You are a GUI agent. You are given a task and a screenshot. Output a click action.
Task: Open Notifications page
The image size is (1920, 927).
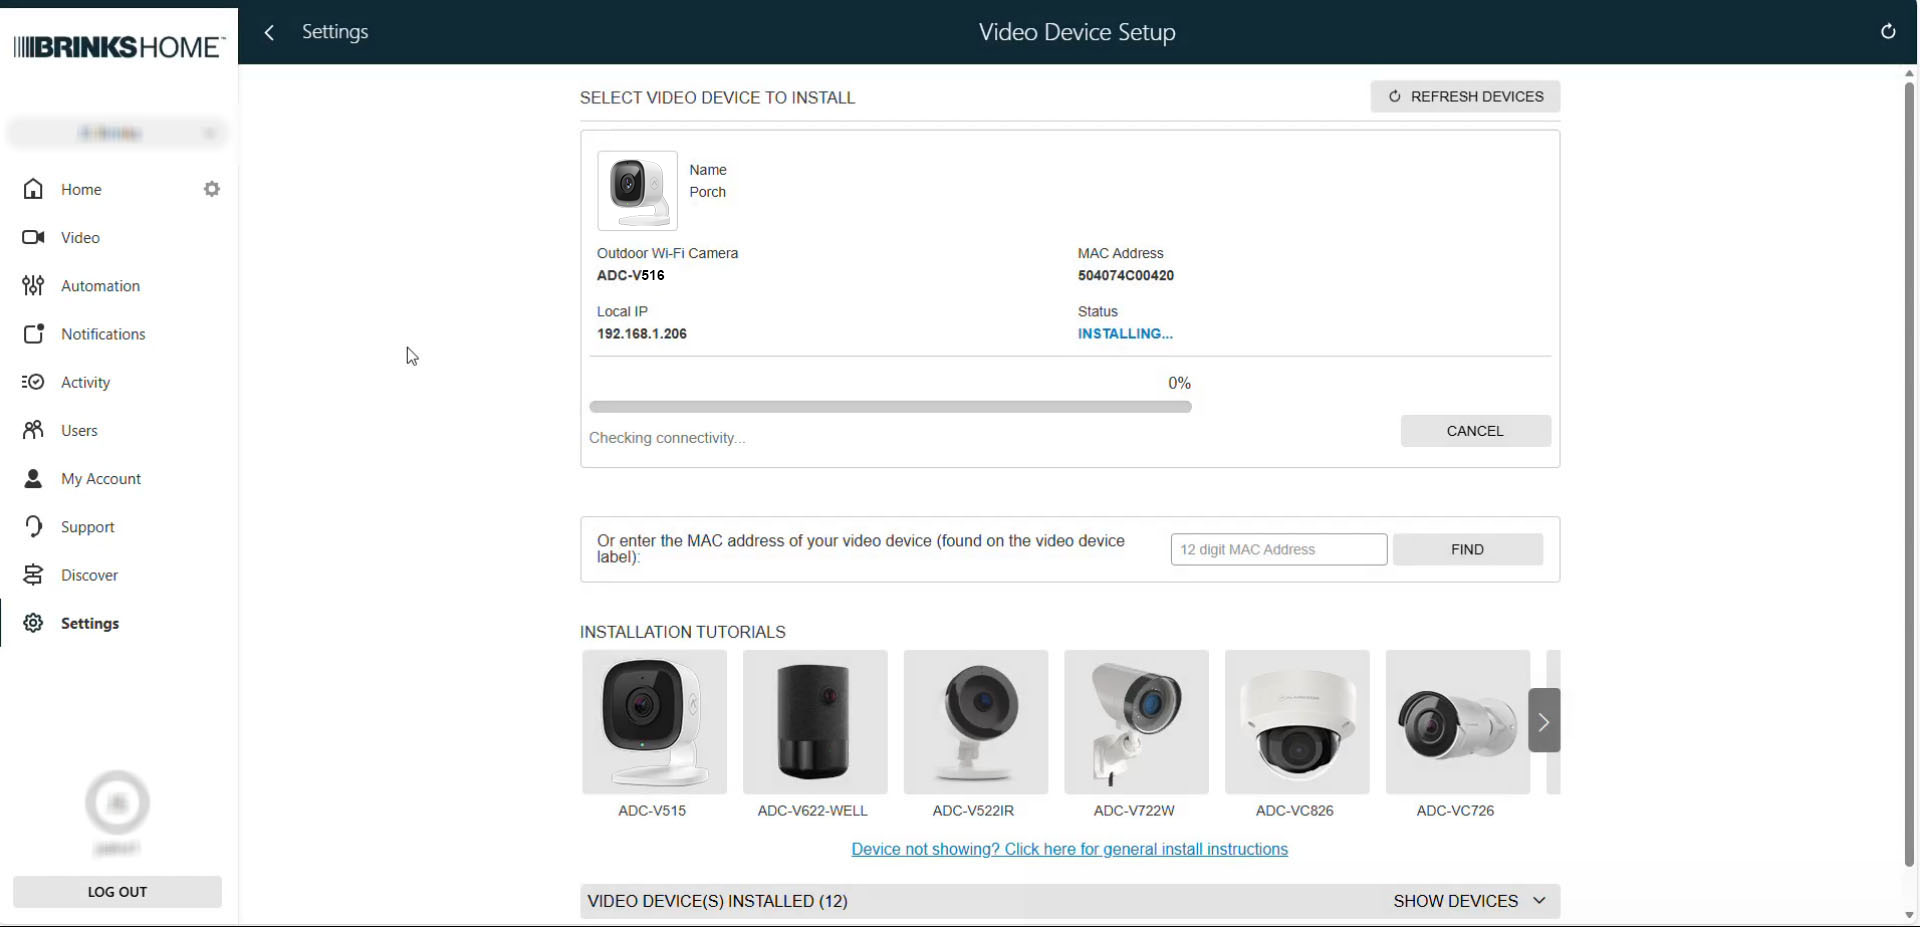click(103, 334)
